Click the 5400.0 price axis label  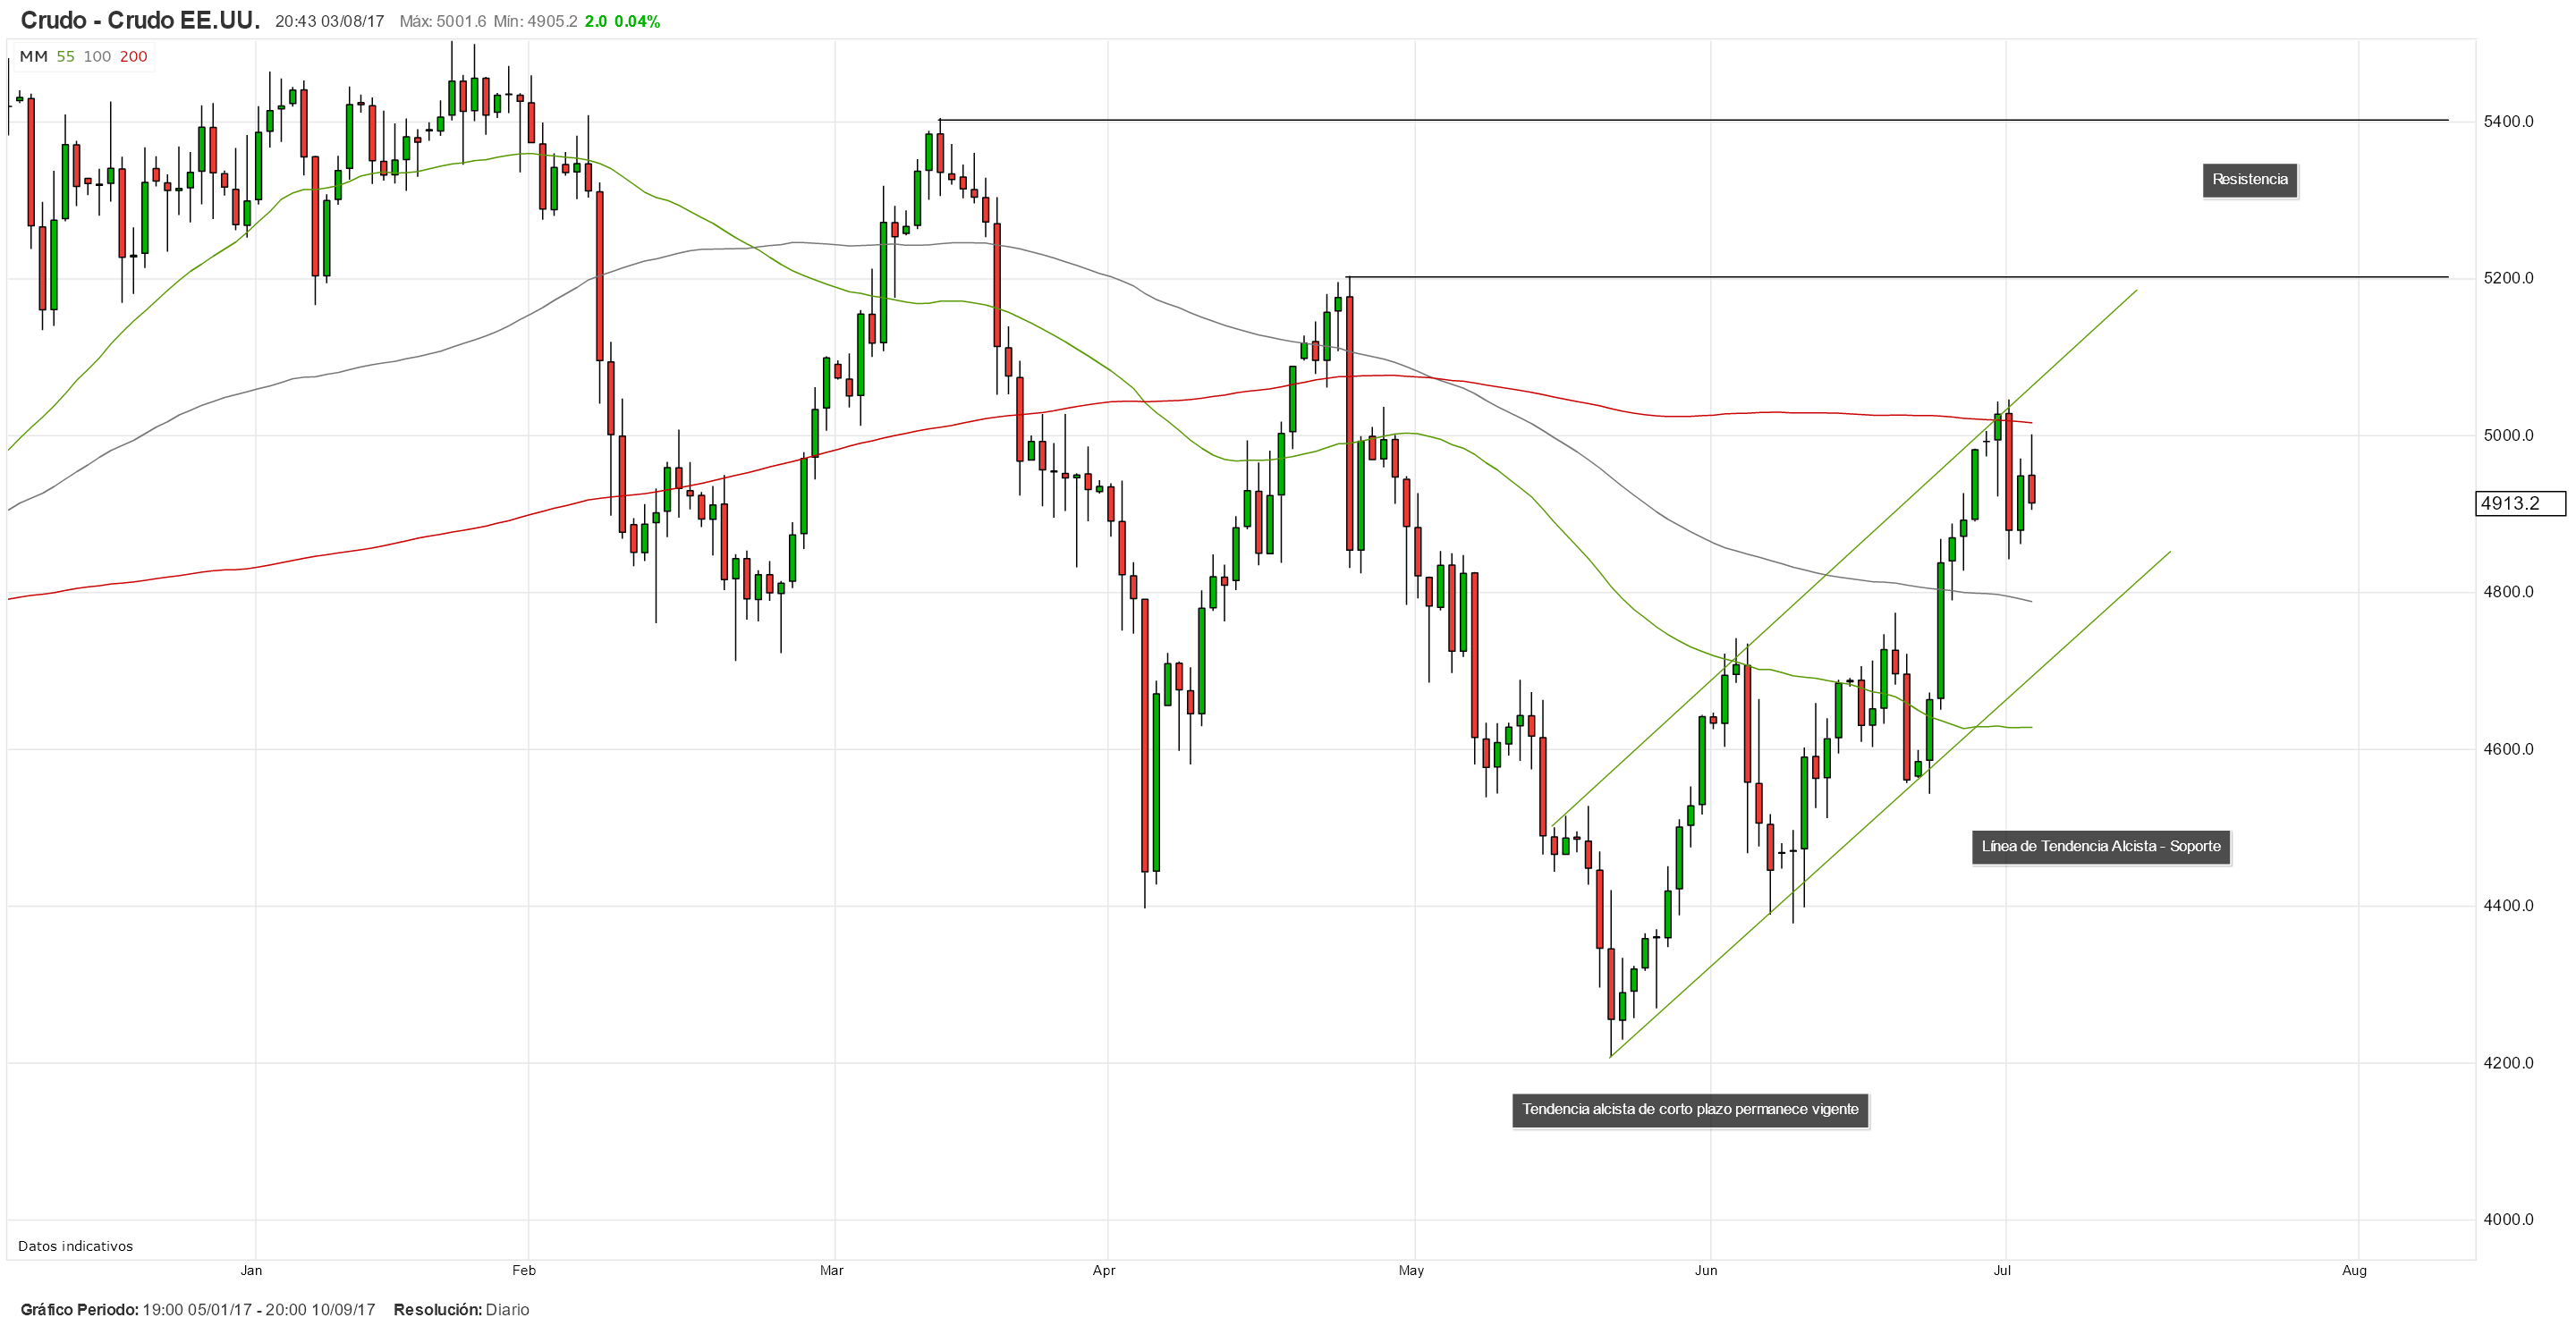(x=2508, y=122)
